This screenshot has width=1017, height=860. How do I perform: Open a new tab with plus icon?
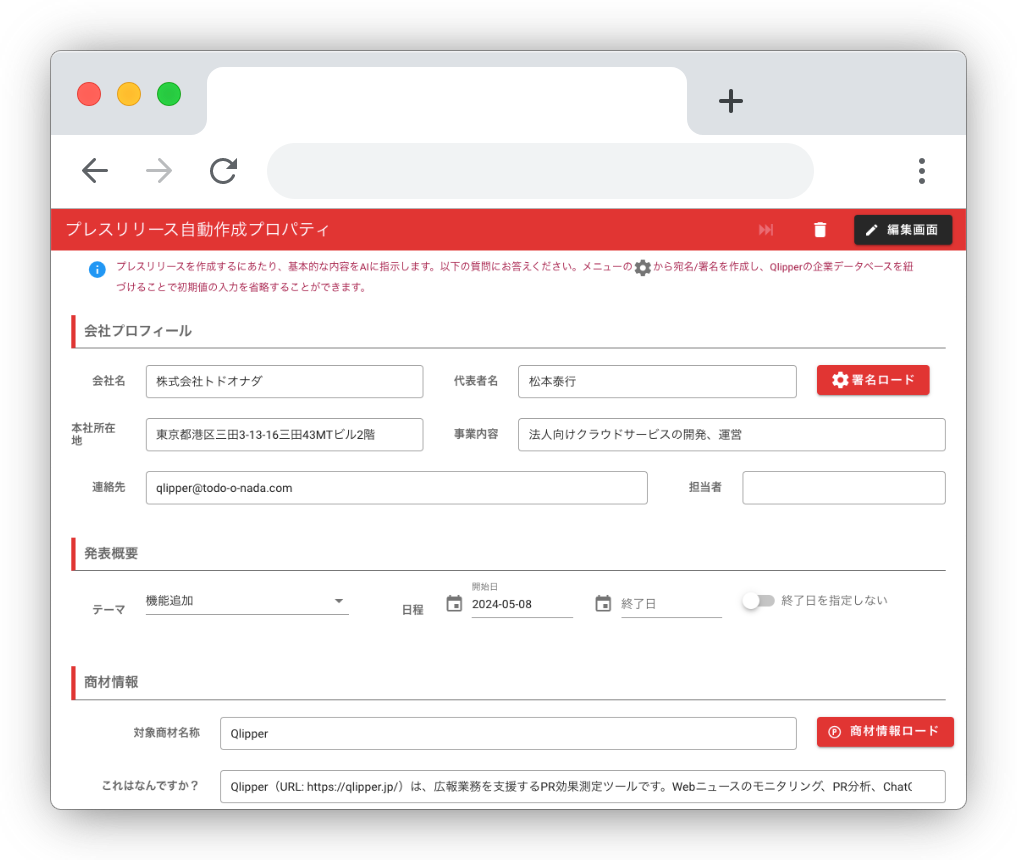pyautogui.click(x=731, y=100)
